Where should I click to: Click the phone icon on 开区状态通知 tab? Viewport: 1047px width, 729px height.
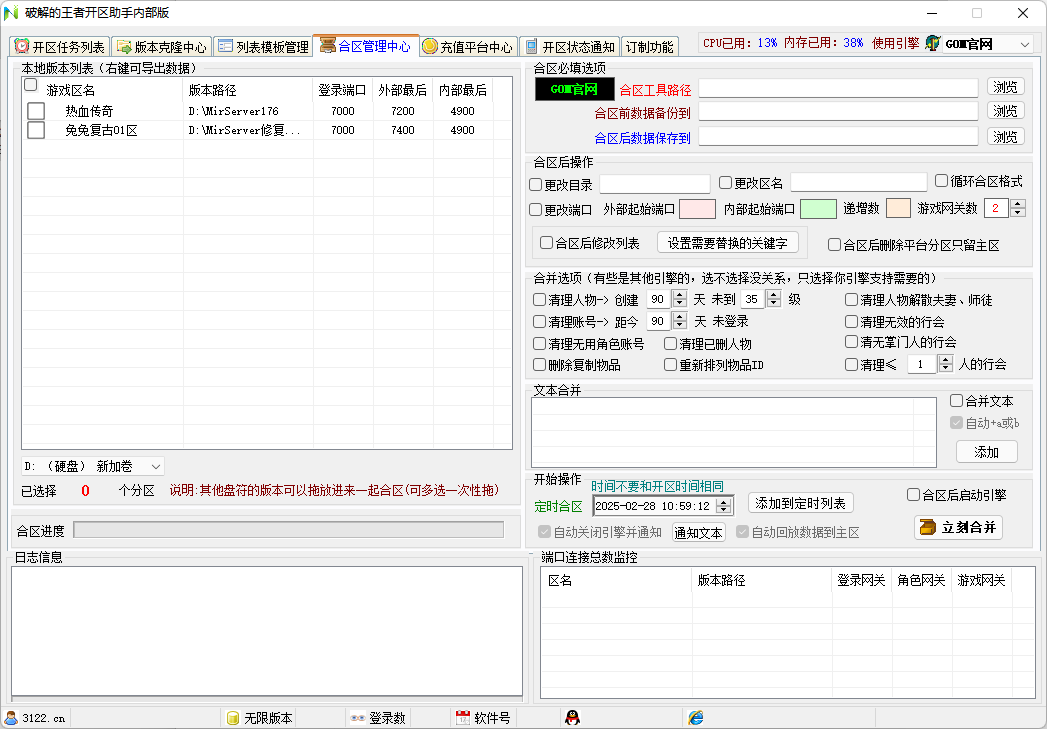pos(531,47)
